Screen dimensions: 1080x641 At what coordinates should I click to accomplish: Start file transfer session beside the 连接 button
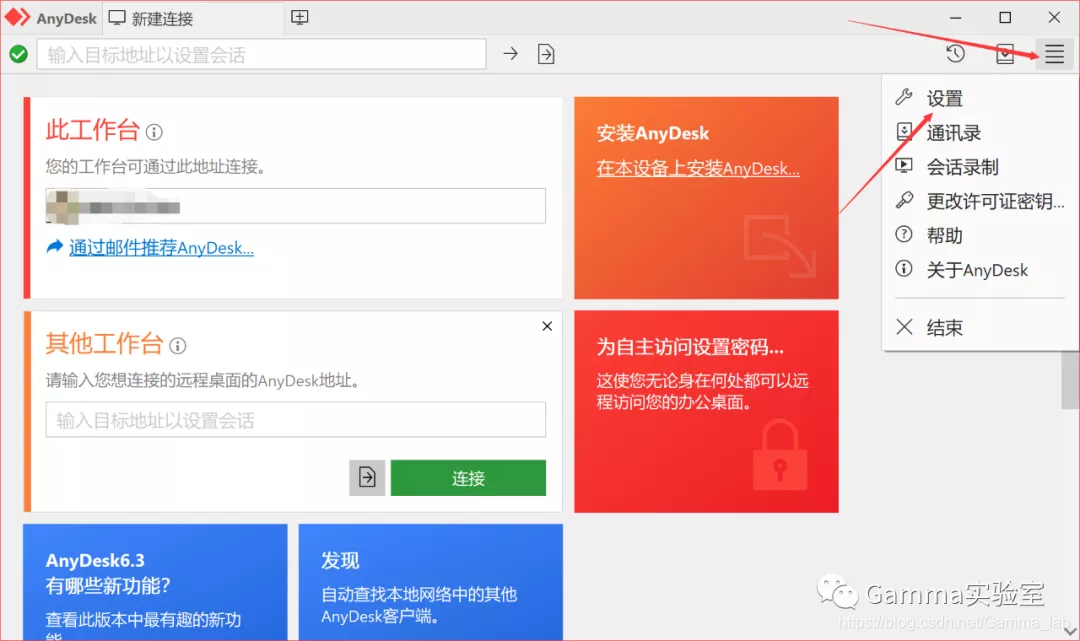coord(367,478)
